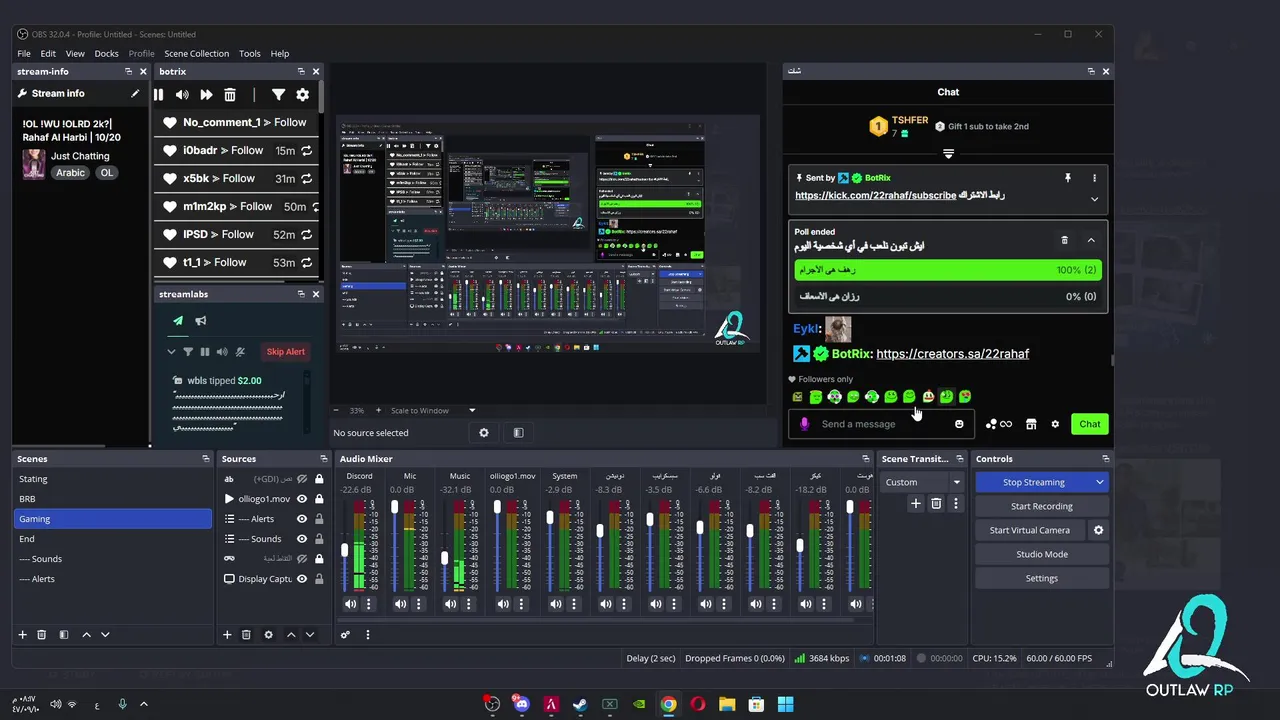1280x720 pixels.
Task: Hide the ---- Alerts source eye icon
Action: (302, 519)
